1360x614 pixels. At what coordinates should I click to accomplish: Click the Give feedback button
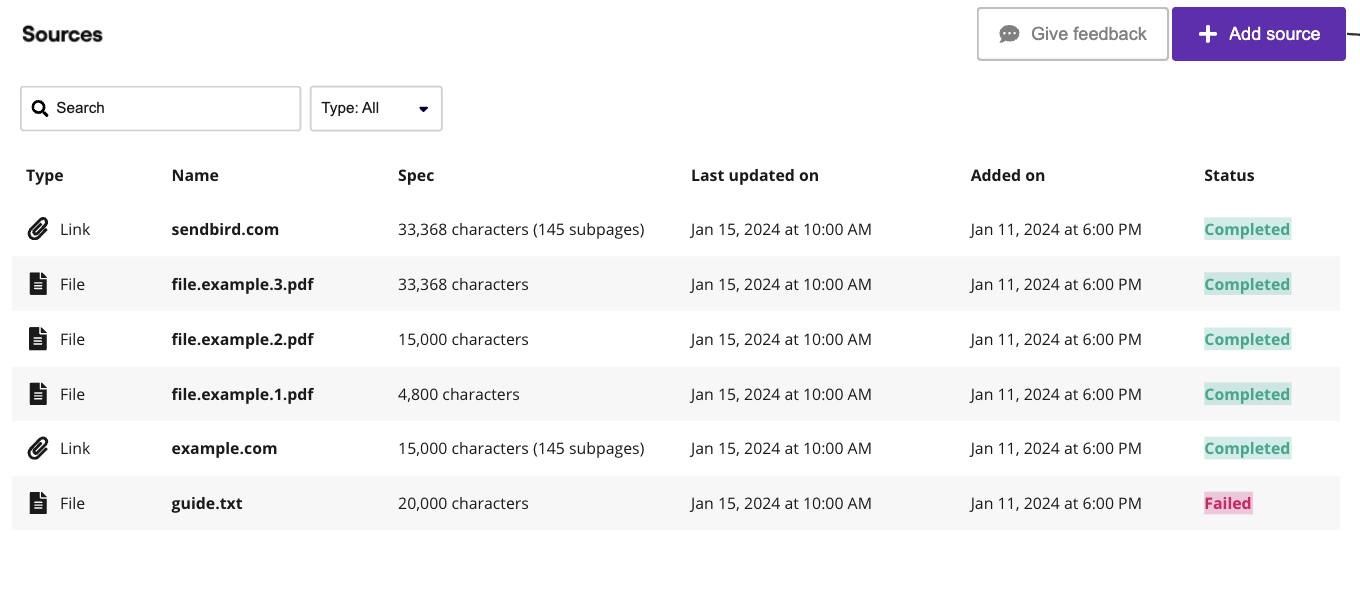point(1072,34)
